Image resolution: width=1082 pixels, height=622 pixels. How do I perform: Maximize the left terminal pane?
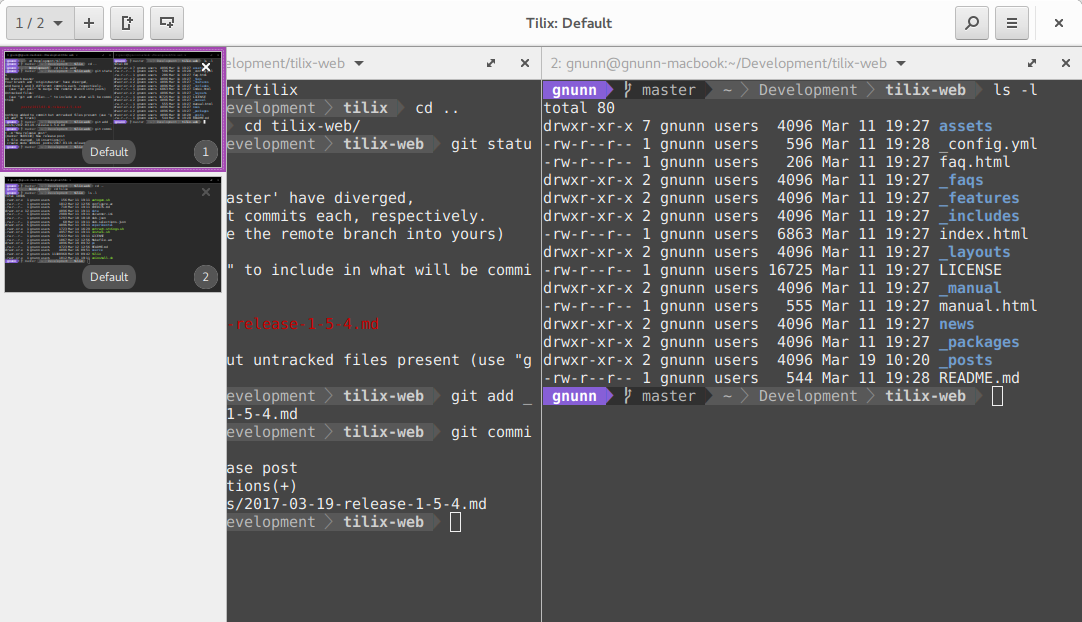pos(490,62)
